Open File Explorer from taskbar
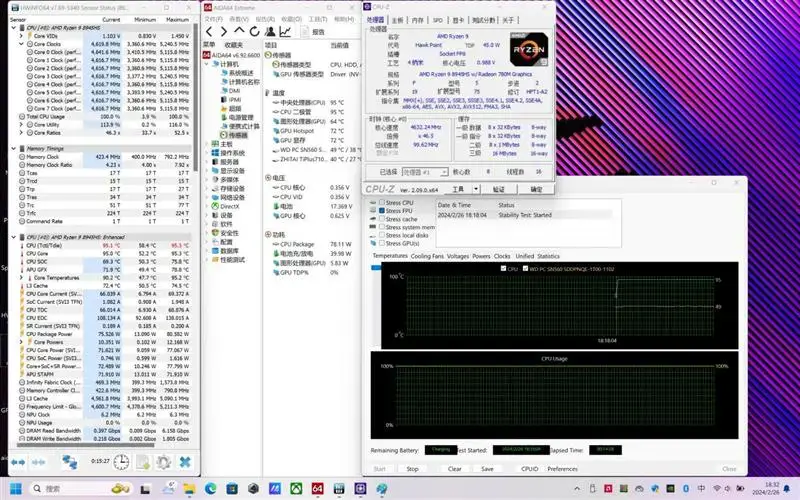This screenshot has width=800, height=500. tap(189, 489)
